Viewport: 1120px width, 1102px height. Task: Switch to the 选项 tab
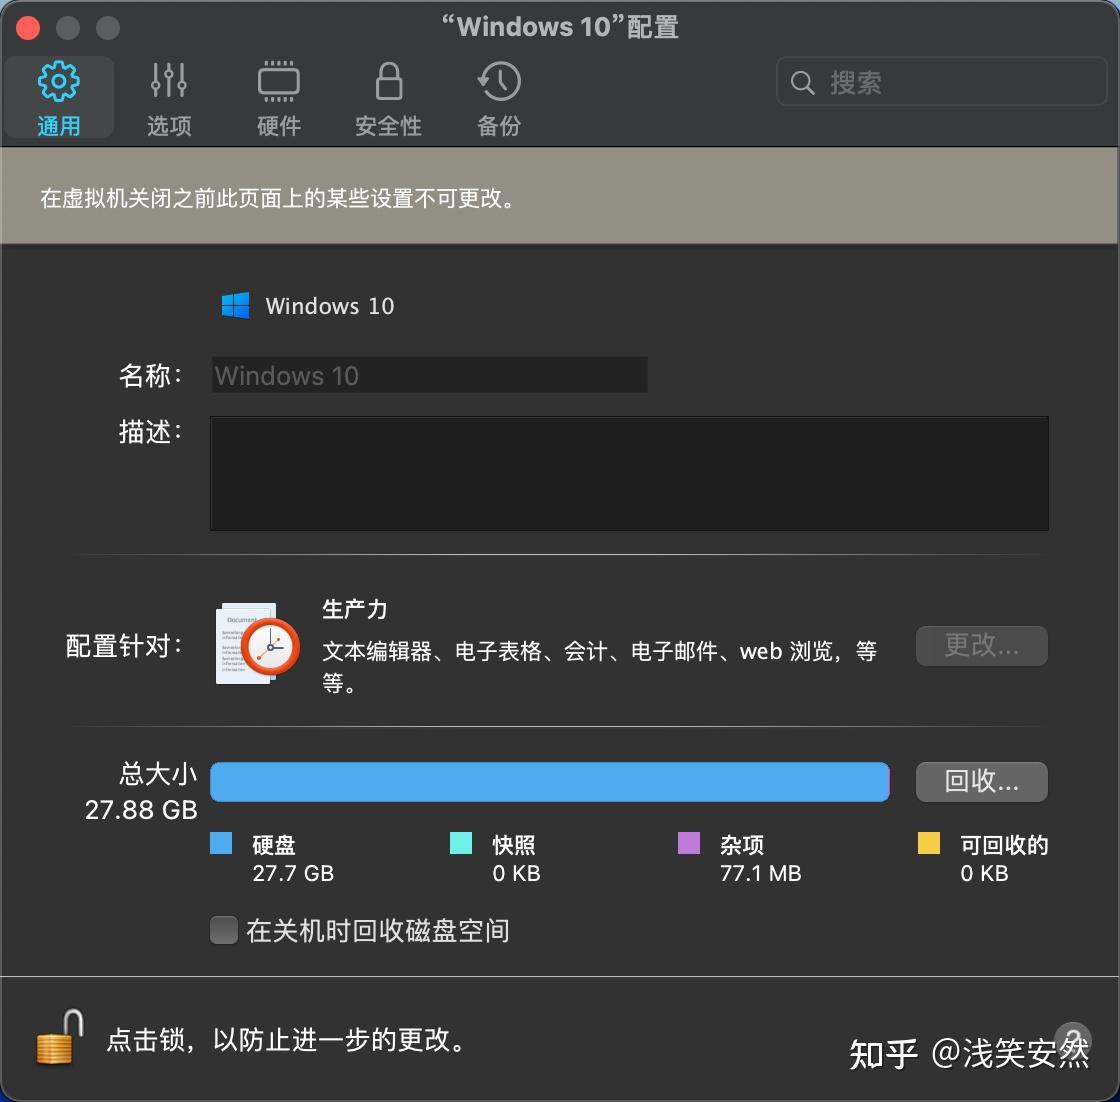pos(168,98)
